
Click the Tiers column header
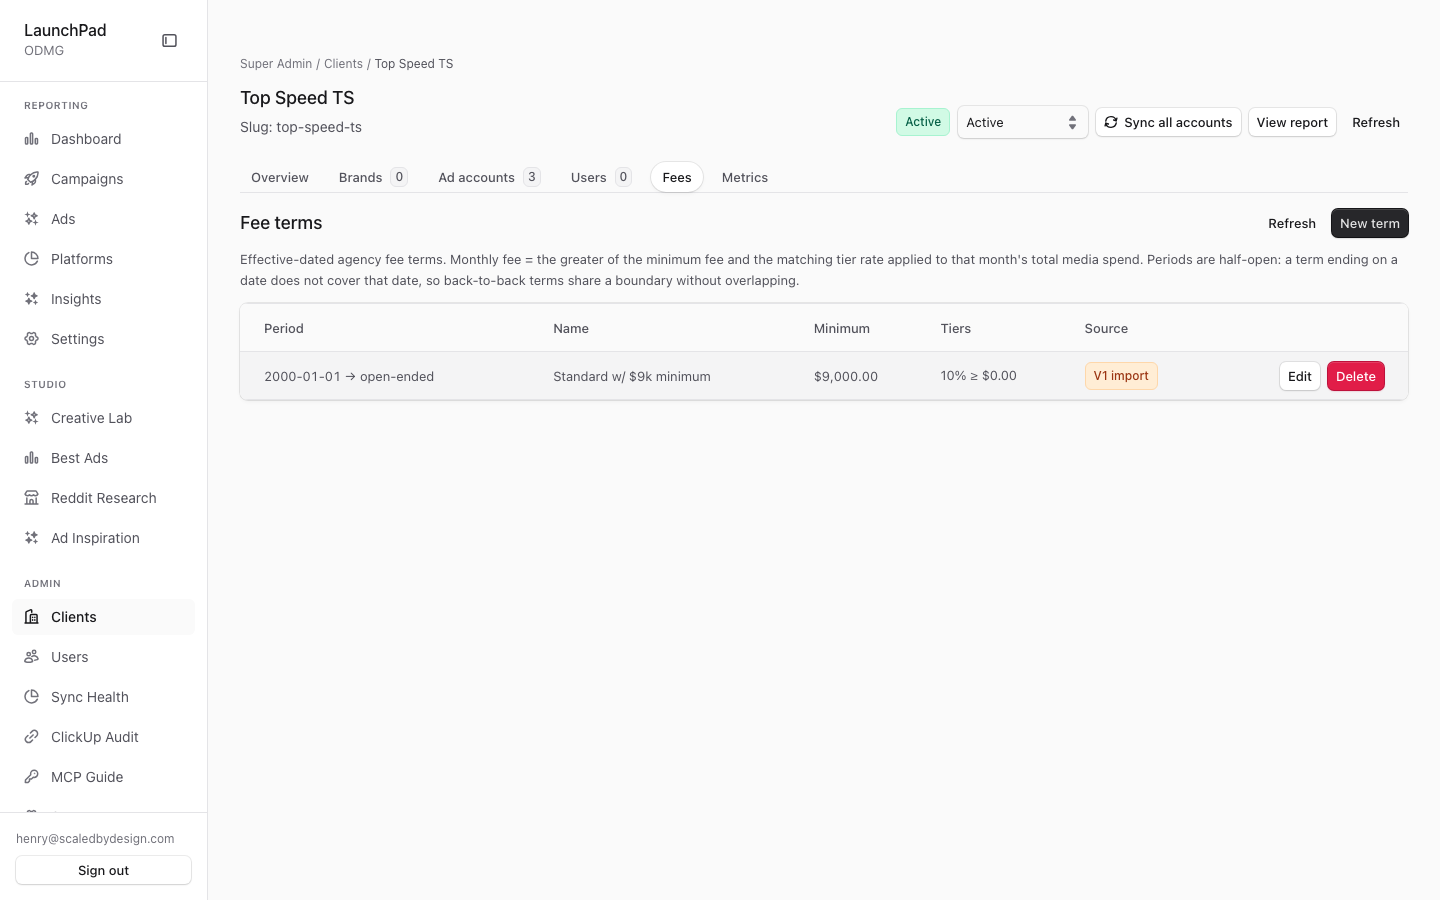pos(956,328)
